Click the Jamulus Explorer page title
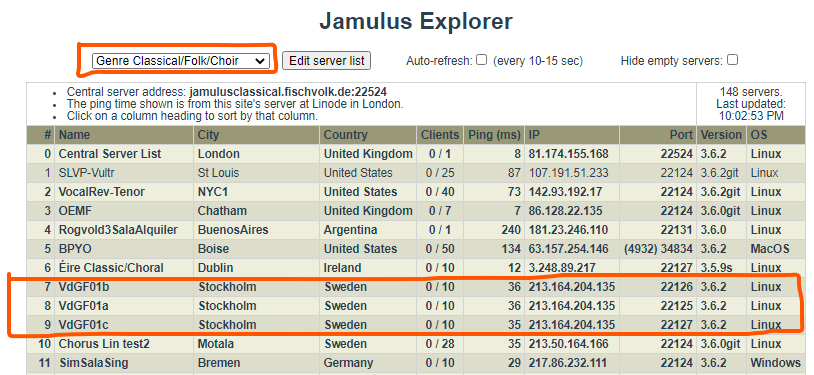The height and width of the screenshot is (375, 814). point(416,21)
